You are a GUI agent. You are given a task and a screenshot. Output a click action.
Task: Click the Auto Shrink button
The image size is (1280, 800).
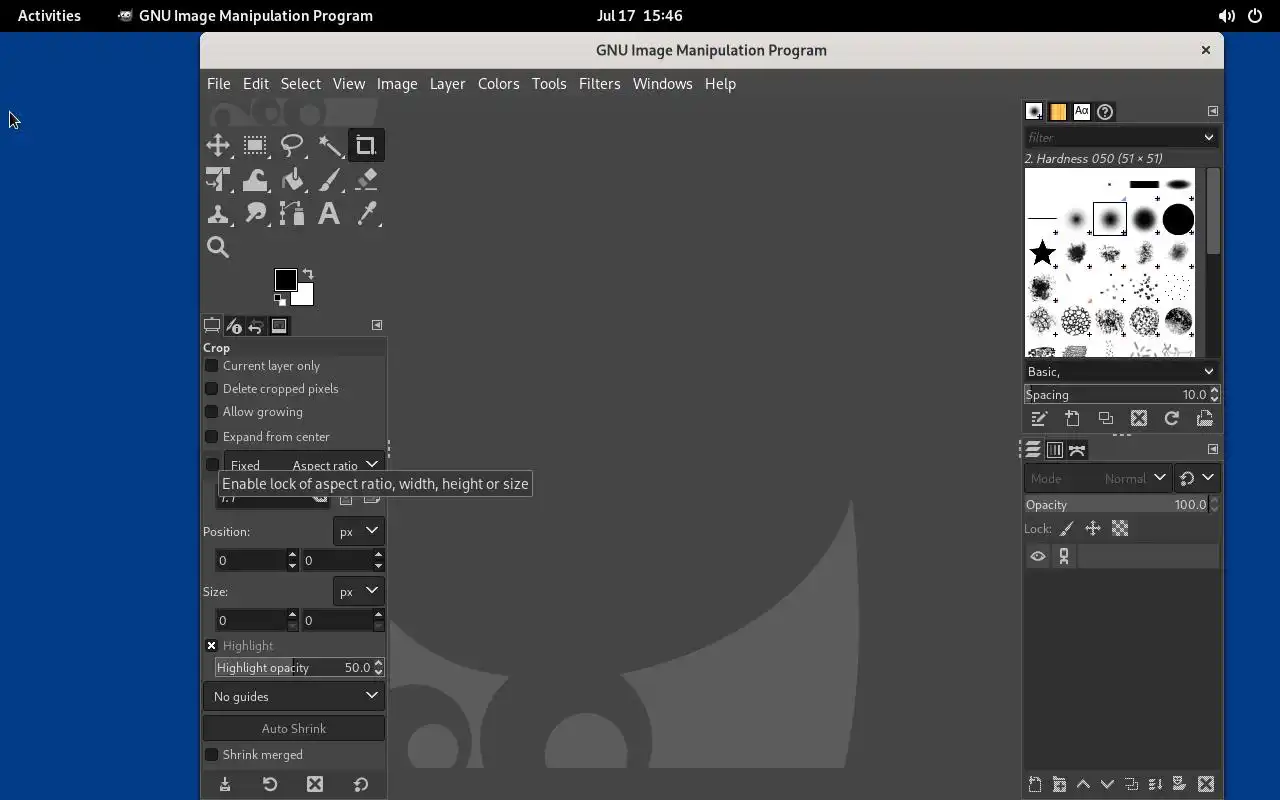[x=294, y=728]
